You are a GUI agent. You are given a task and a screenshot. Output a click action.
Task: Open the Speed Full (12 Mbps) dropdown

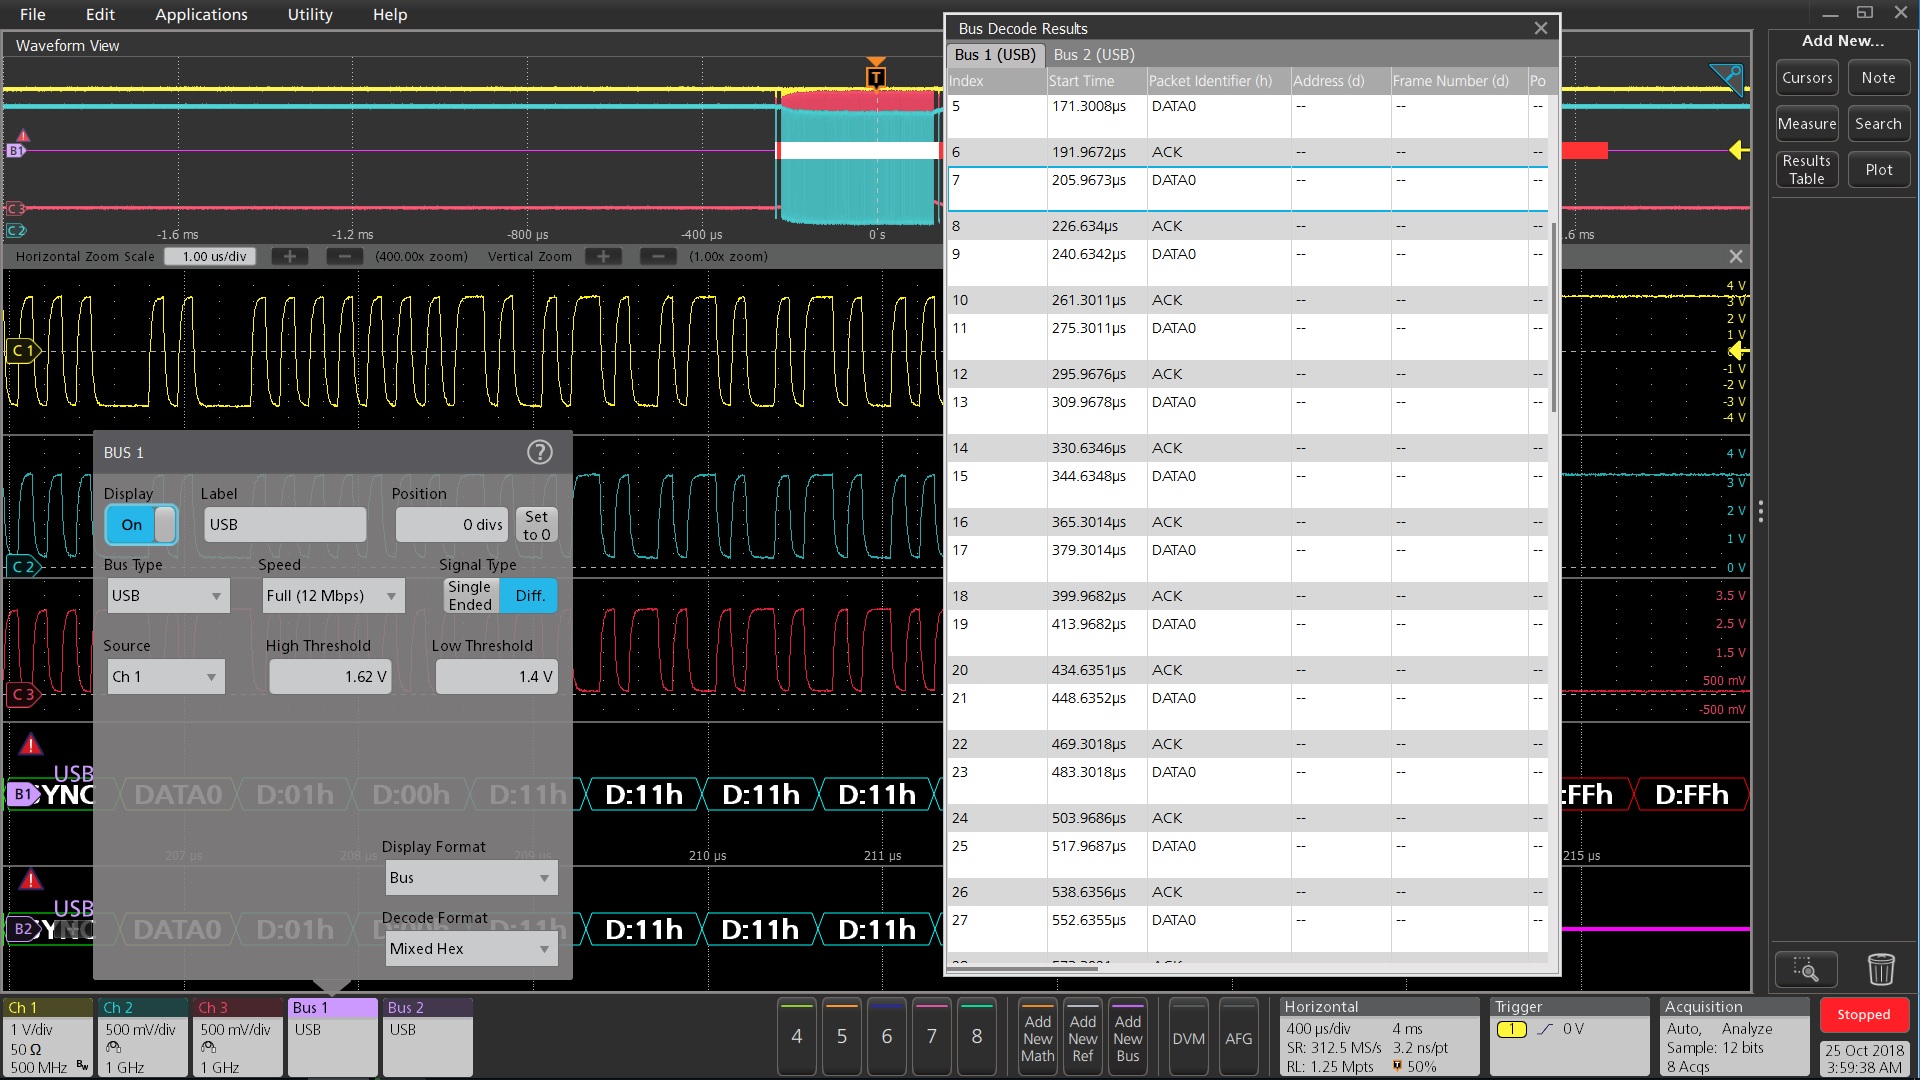(x=333, y=596)
